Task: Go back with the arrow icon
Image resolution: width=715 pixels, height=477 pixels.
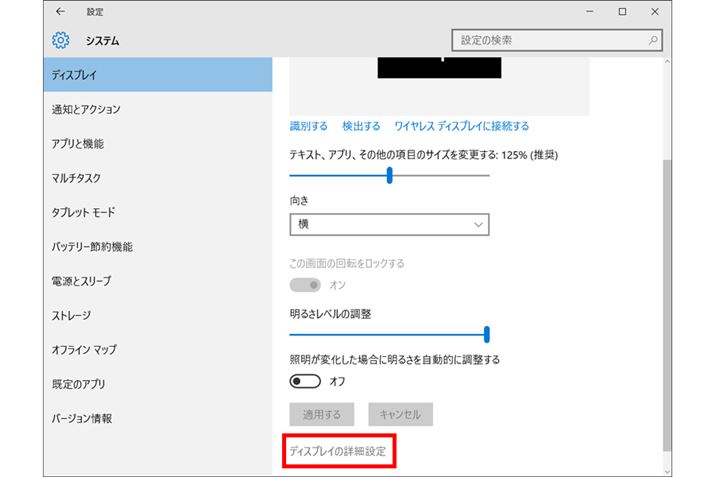Action: [x=60, y=12]
